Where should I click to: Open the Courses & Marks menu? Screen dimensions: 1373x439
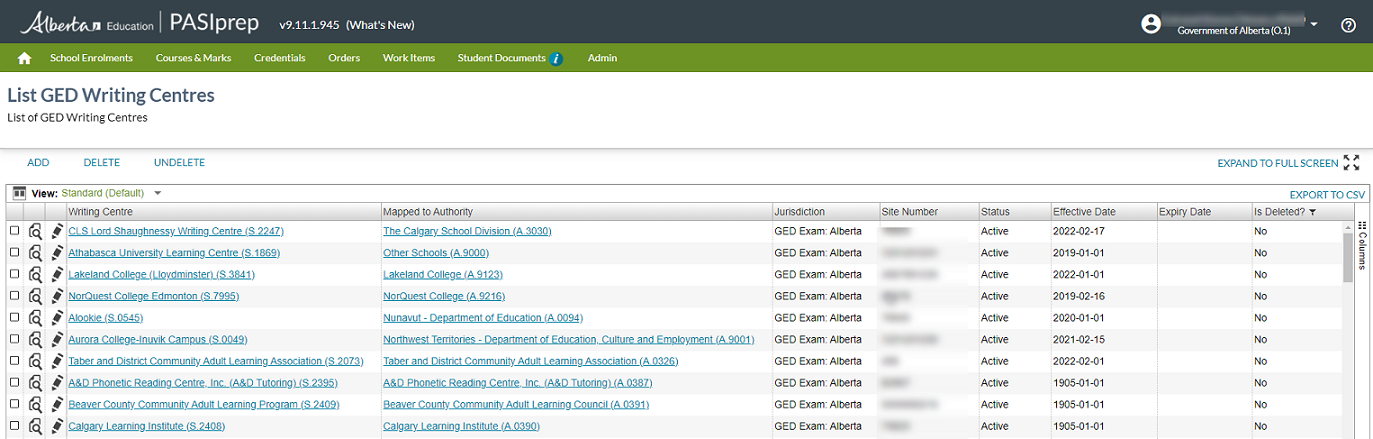[x=193, y=58]
